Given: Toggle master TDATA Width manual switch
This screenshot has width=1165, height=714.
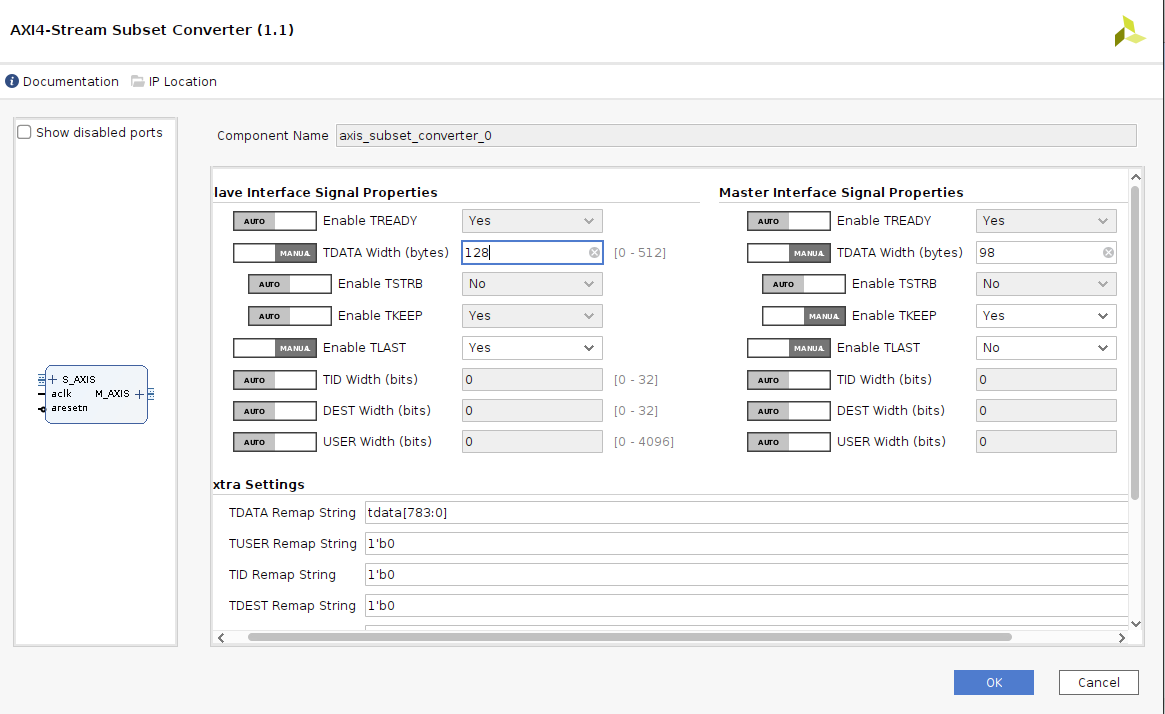Looking at the screenshot, I should click(x=788, y=253).
